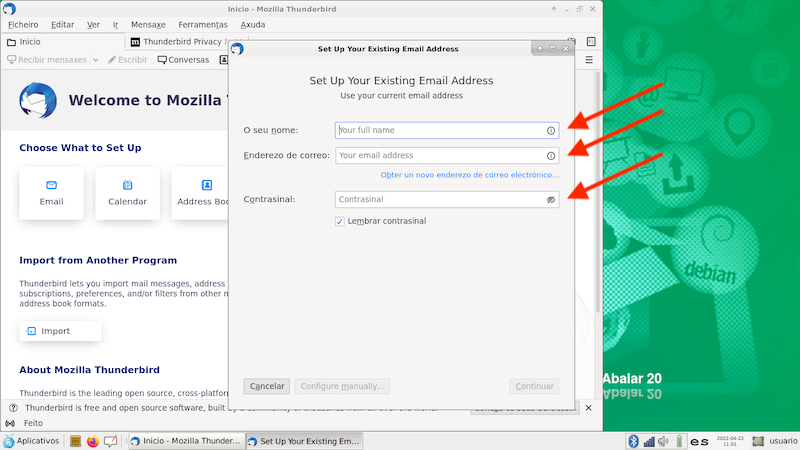Image resolution: width=800 pixels, height=450 pixels.
Task: Open the Calendar setup card
Action: point(127,193)
